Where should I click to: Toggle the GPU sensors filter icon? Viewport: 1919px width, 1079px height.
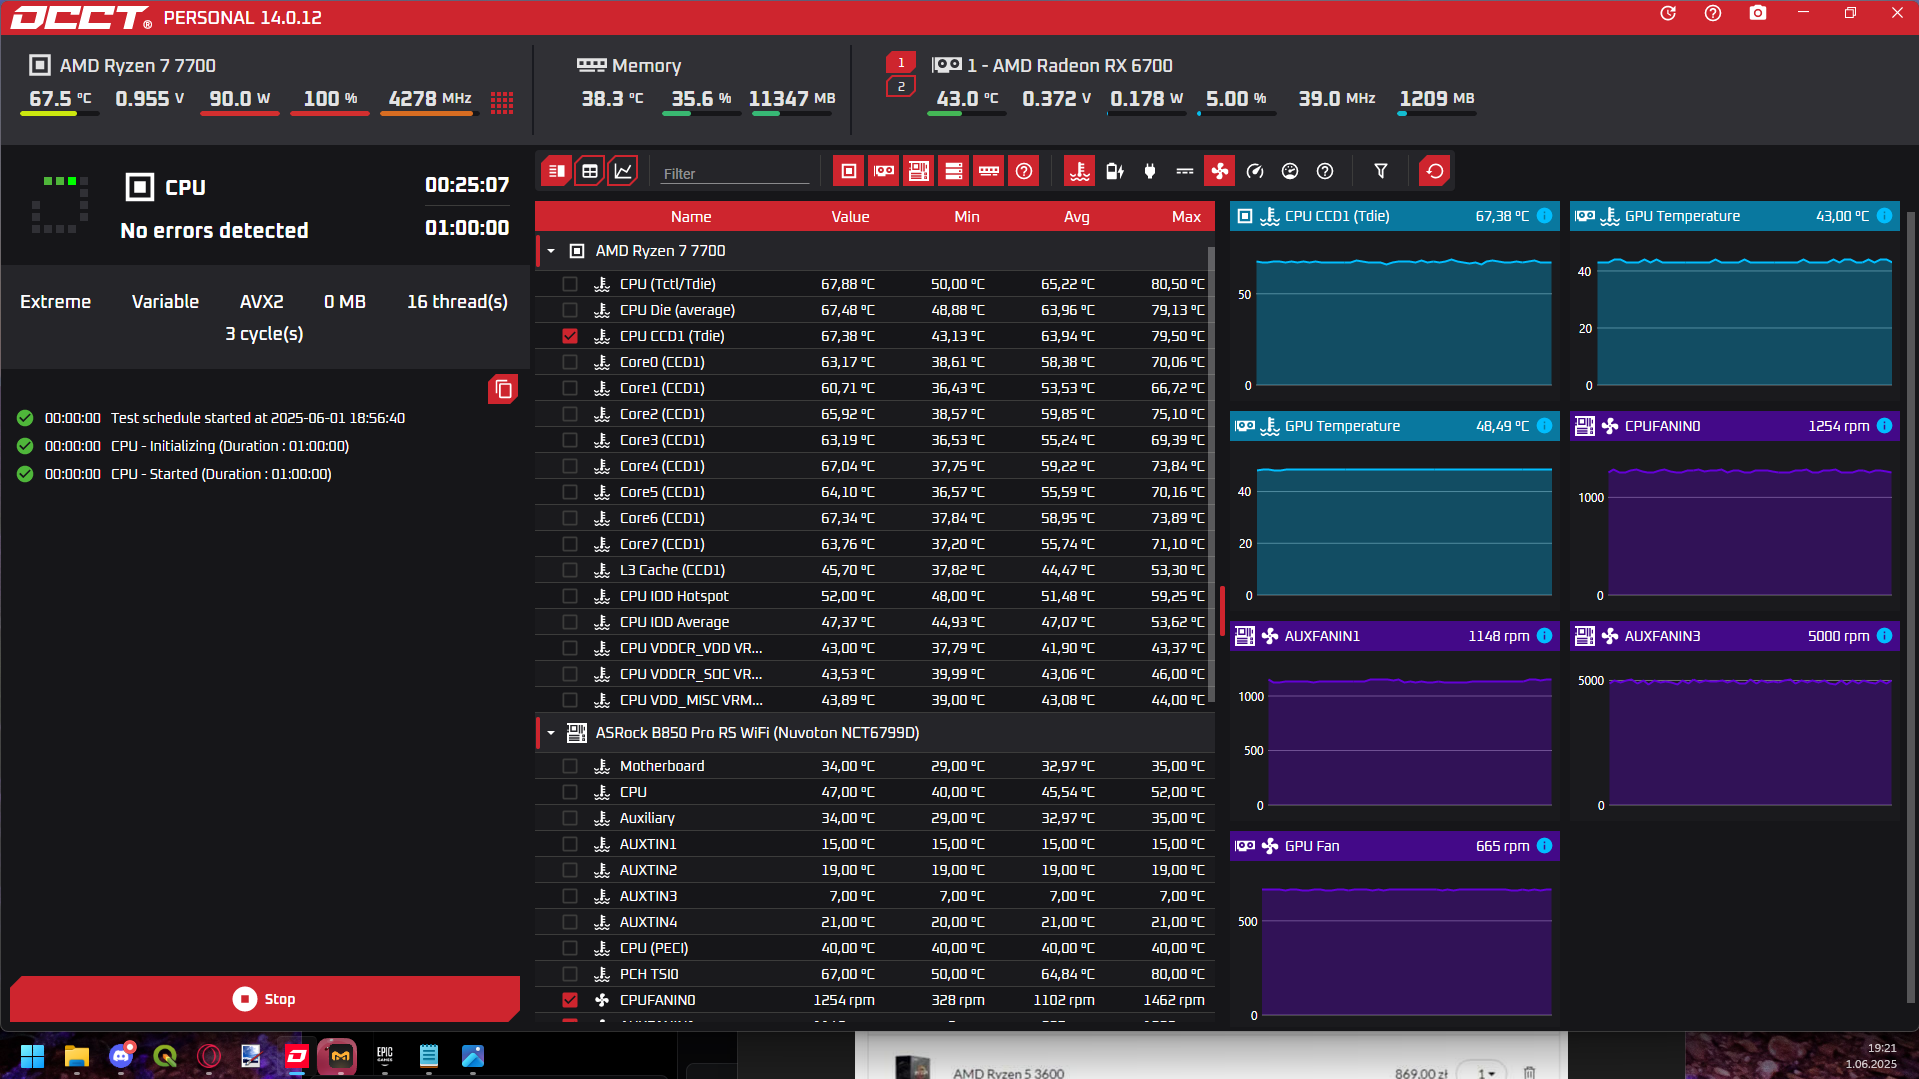[884, 171]
